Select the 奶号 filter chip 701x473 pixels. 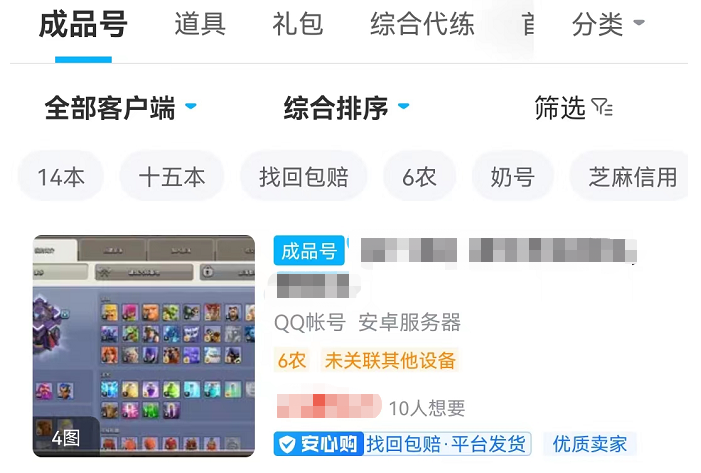pos(513,177)
